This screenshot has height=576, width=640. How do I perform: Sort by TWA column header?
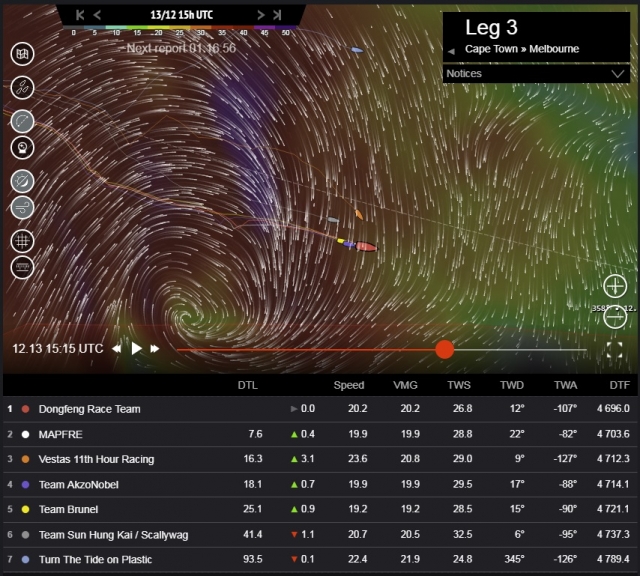coord(565,385)
